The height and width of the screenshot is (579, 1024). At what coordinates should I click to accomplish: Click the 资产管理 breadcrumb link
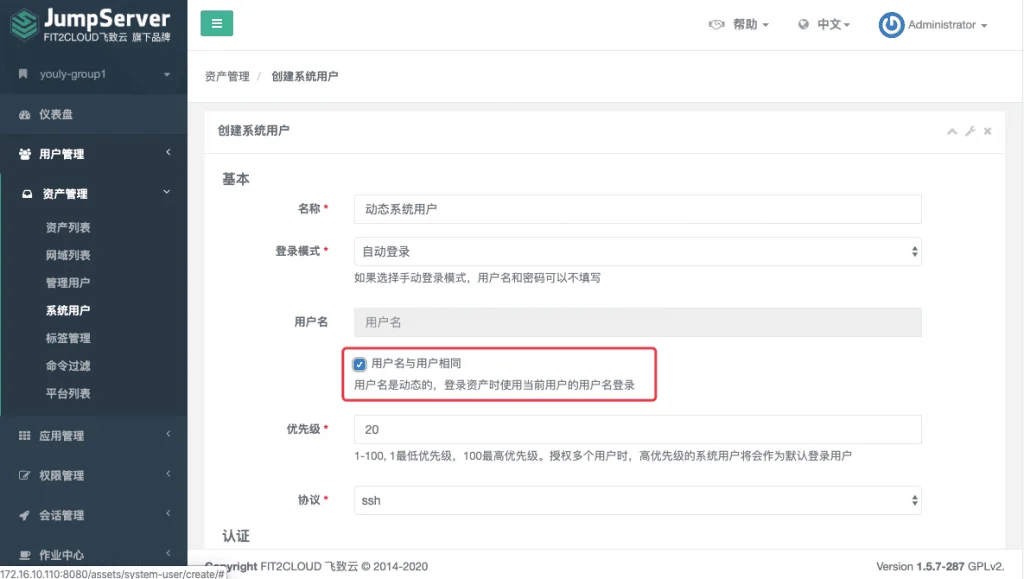point(227,76)
